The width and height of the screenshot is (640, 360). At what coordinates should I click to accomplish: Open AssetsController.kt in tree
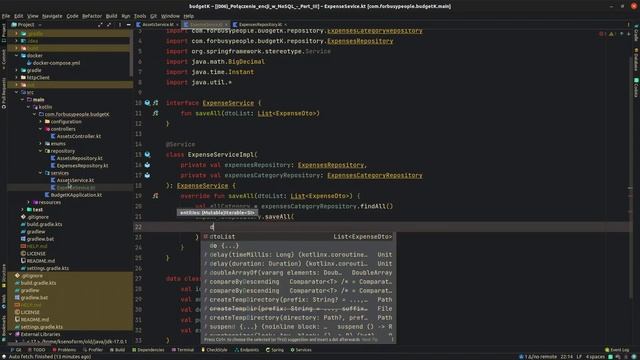pyautogui.click(x=76, y=136)
